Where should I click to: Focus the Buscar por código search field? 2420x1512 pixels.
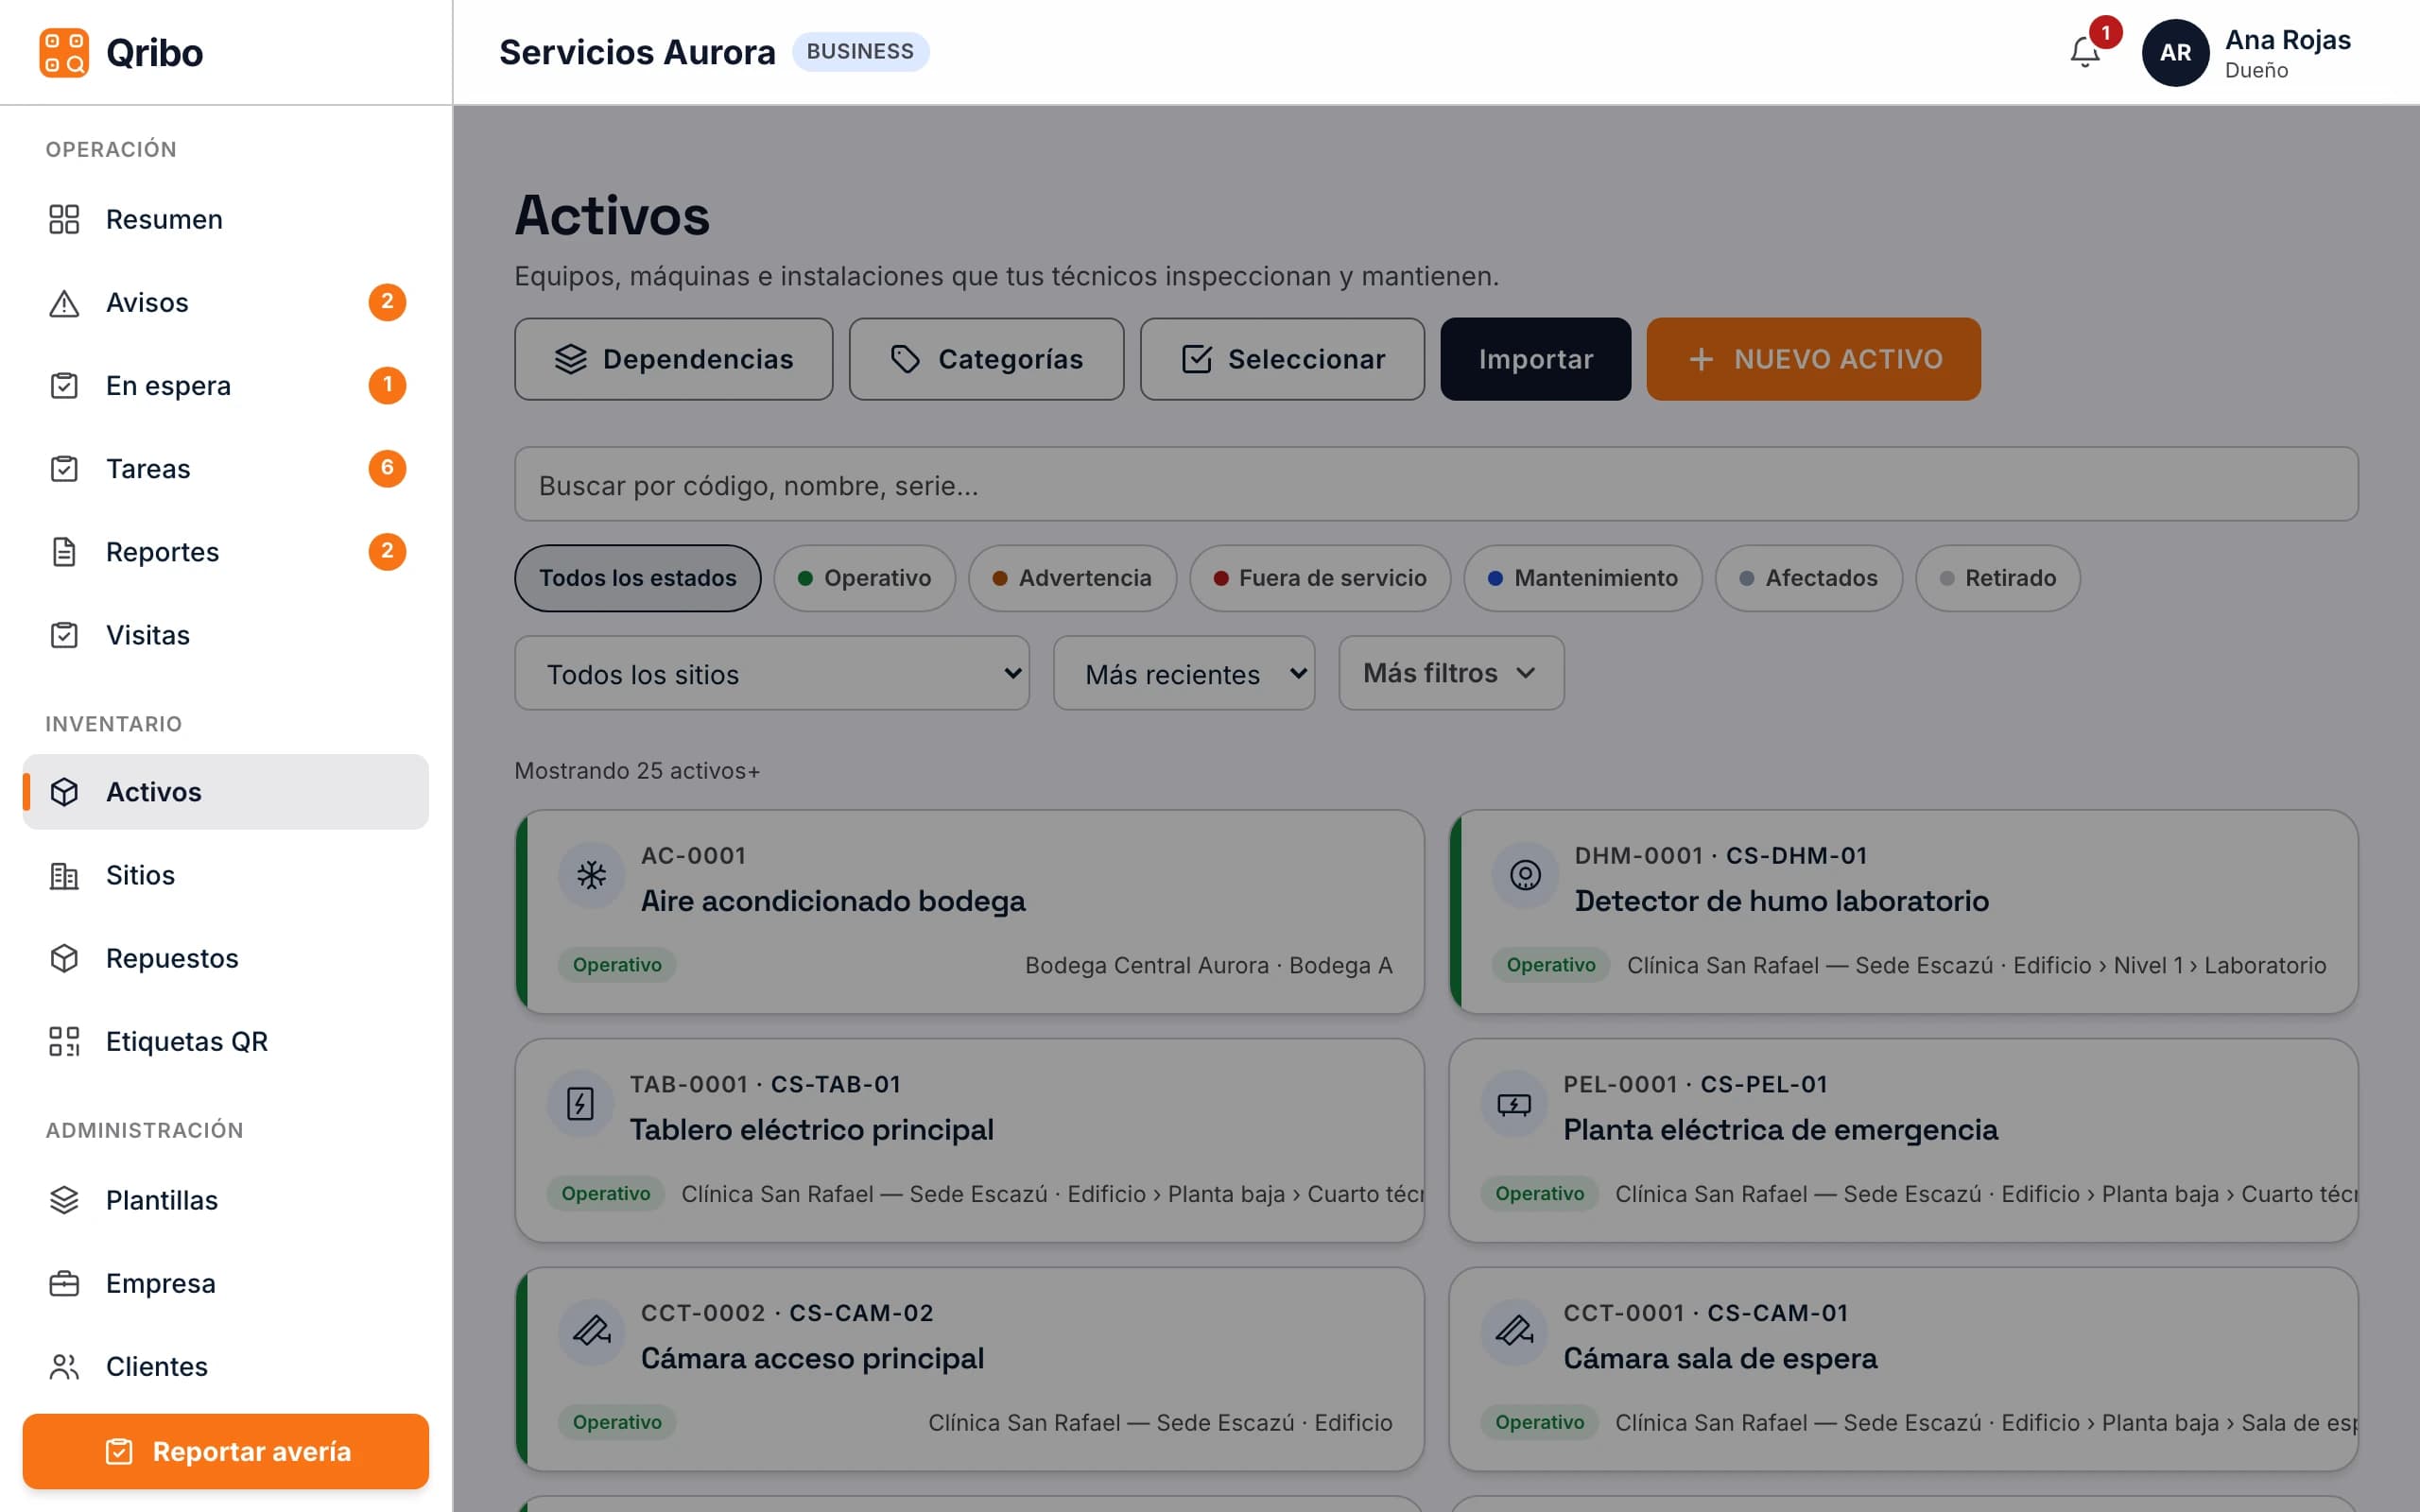point(1436,485)
